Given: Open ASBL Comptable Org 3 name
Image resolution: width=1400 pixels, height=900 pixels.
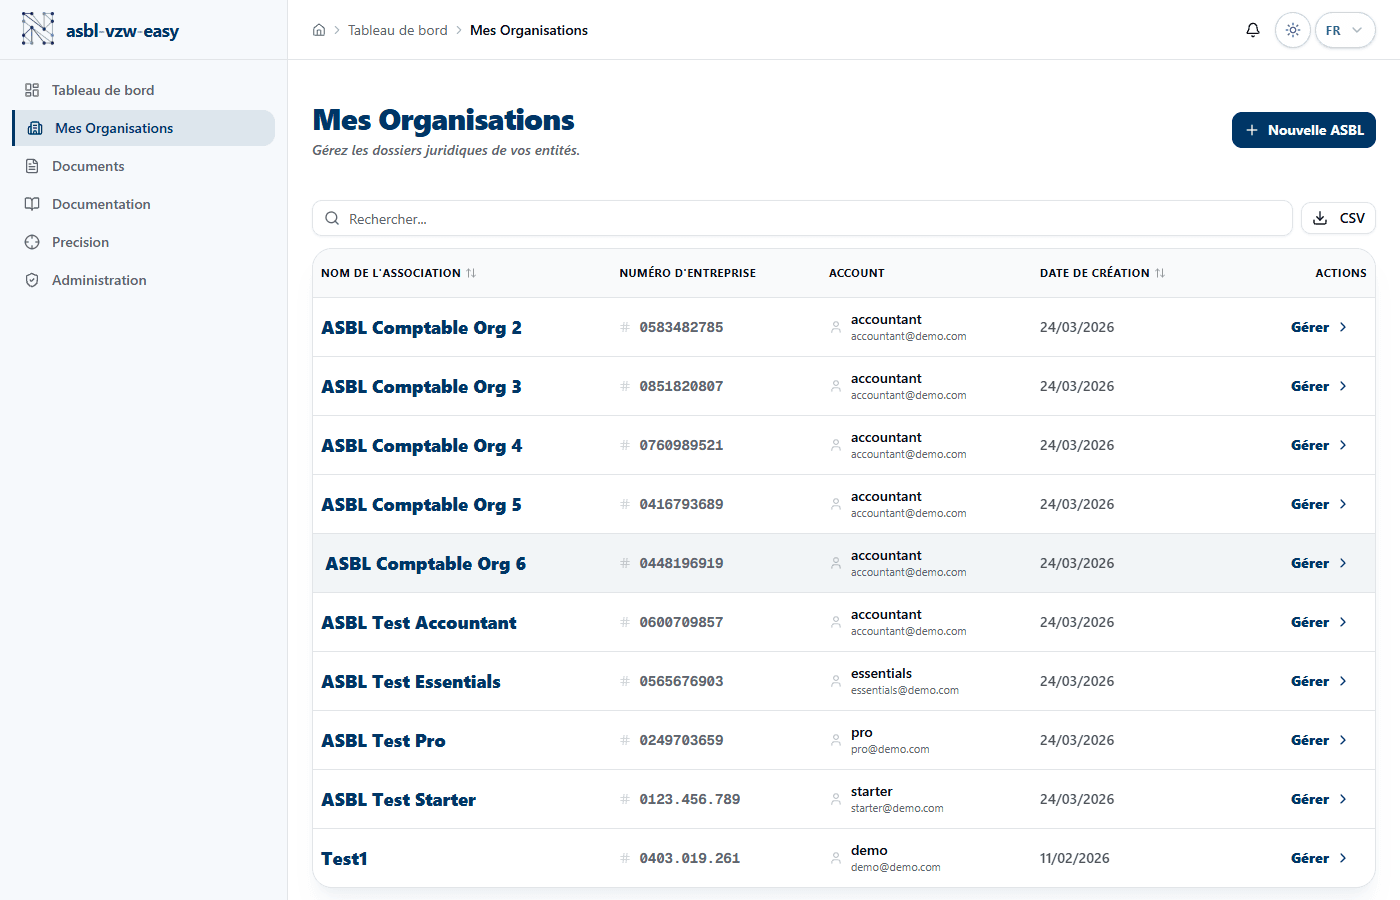Looking at the screenshot, I should click(421, 386).
